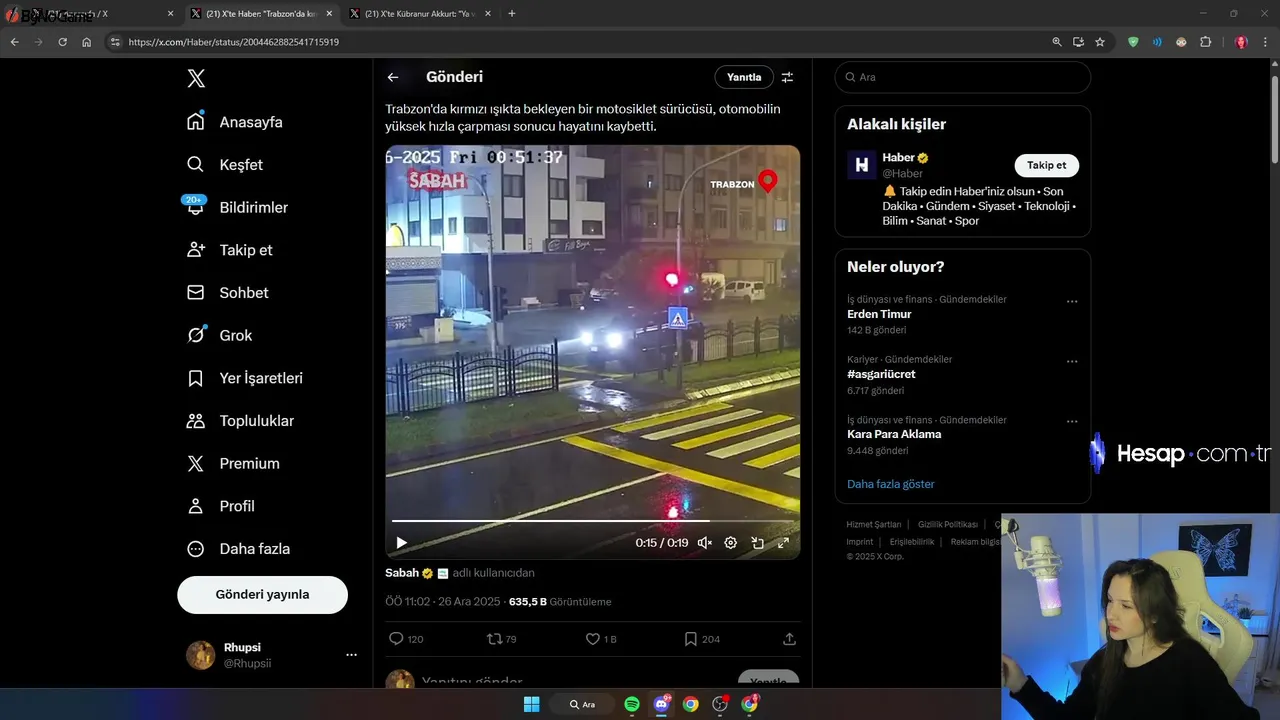The width and height of the screenshot is (1280, 720).
Task: Open options for #asgariücret trend
Action: 1072,361
